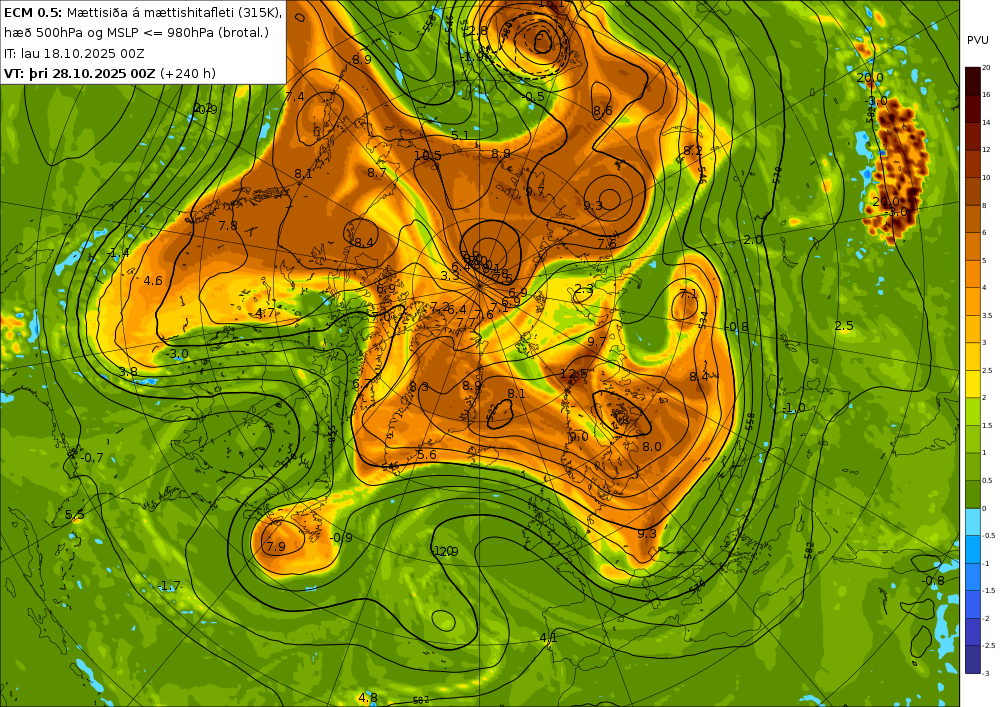
Task: Click the '570' contour height label
Action: coord(777,175)
